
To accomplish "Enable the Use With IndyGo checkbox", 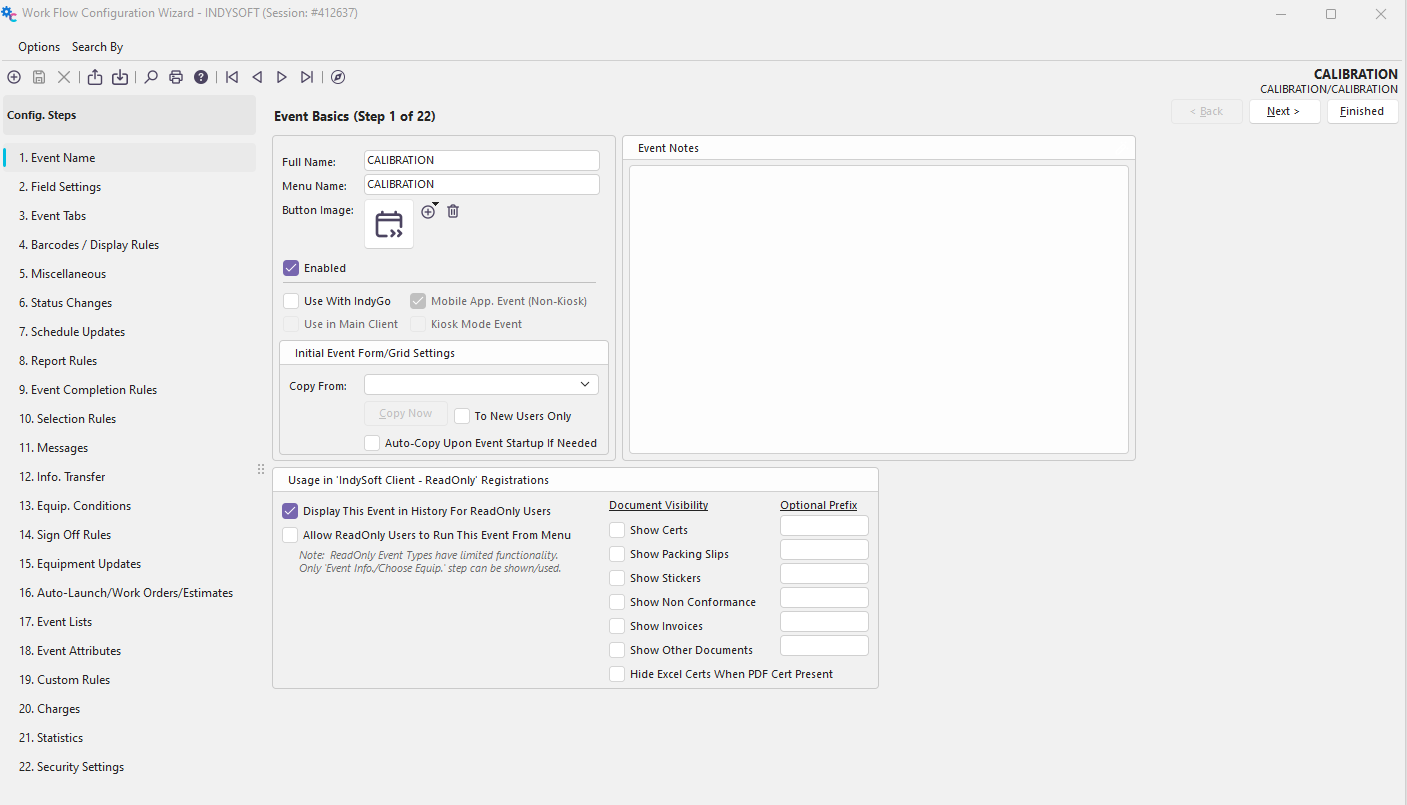I will pos(291,301).
